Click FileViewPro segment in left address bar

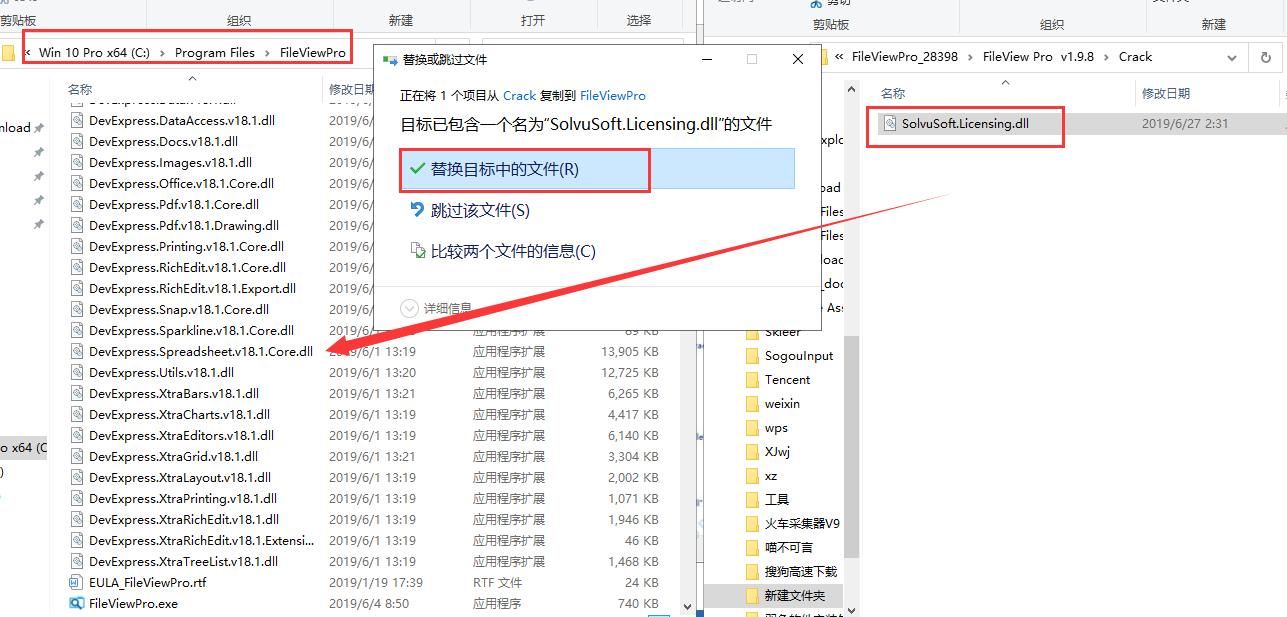(312, 53)
